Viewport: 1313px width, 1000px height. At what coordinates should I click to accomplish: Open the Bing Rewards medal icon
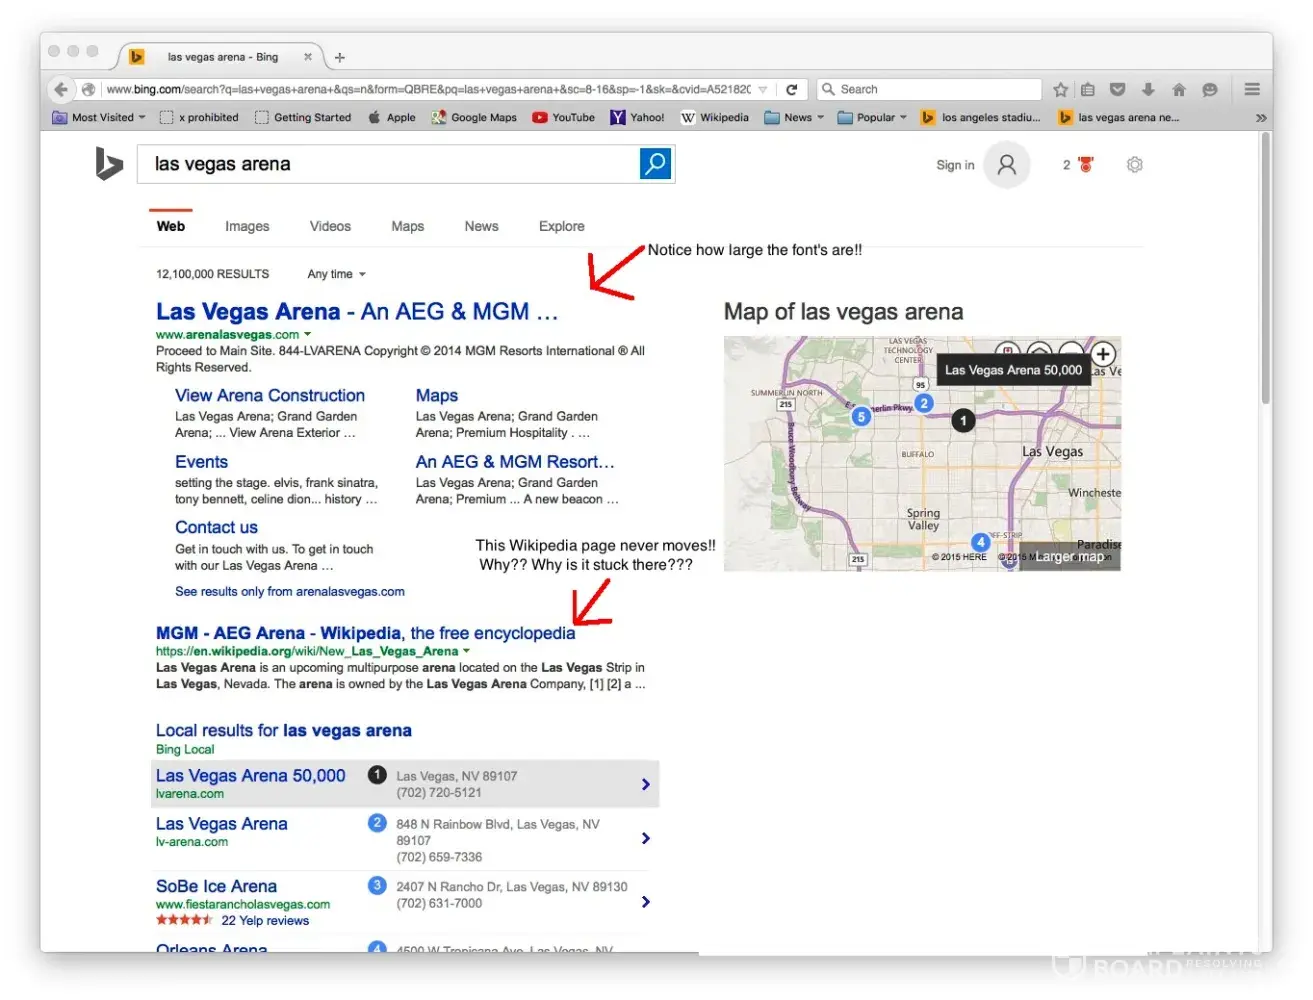click(1086, 165)
